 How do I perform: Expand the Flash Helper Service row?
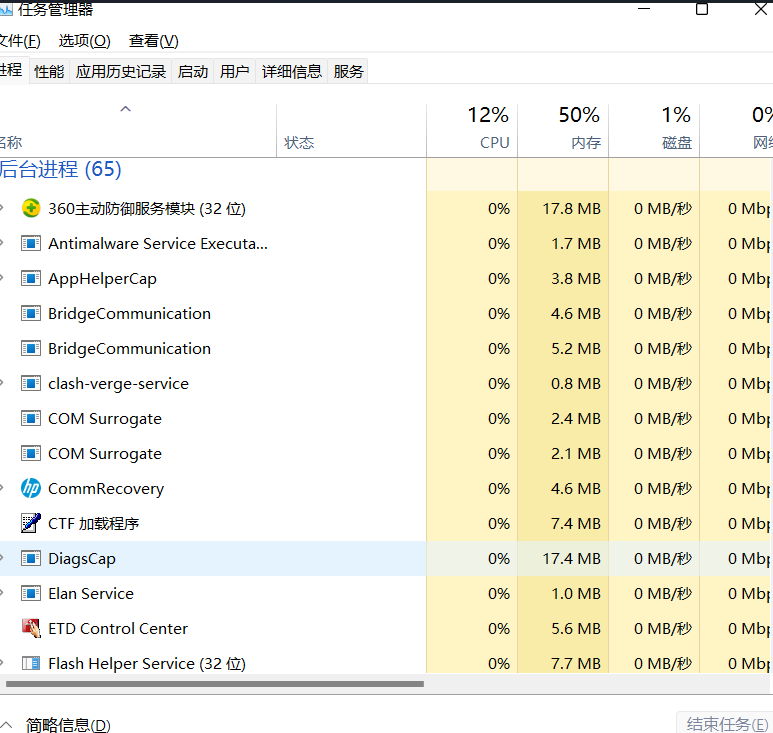tap(2, 663)
